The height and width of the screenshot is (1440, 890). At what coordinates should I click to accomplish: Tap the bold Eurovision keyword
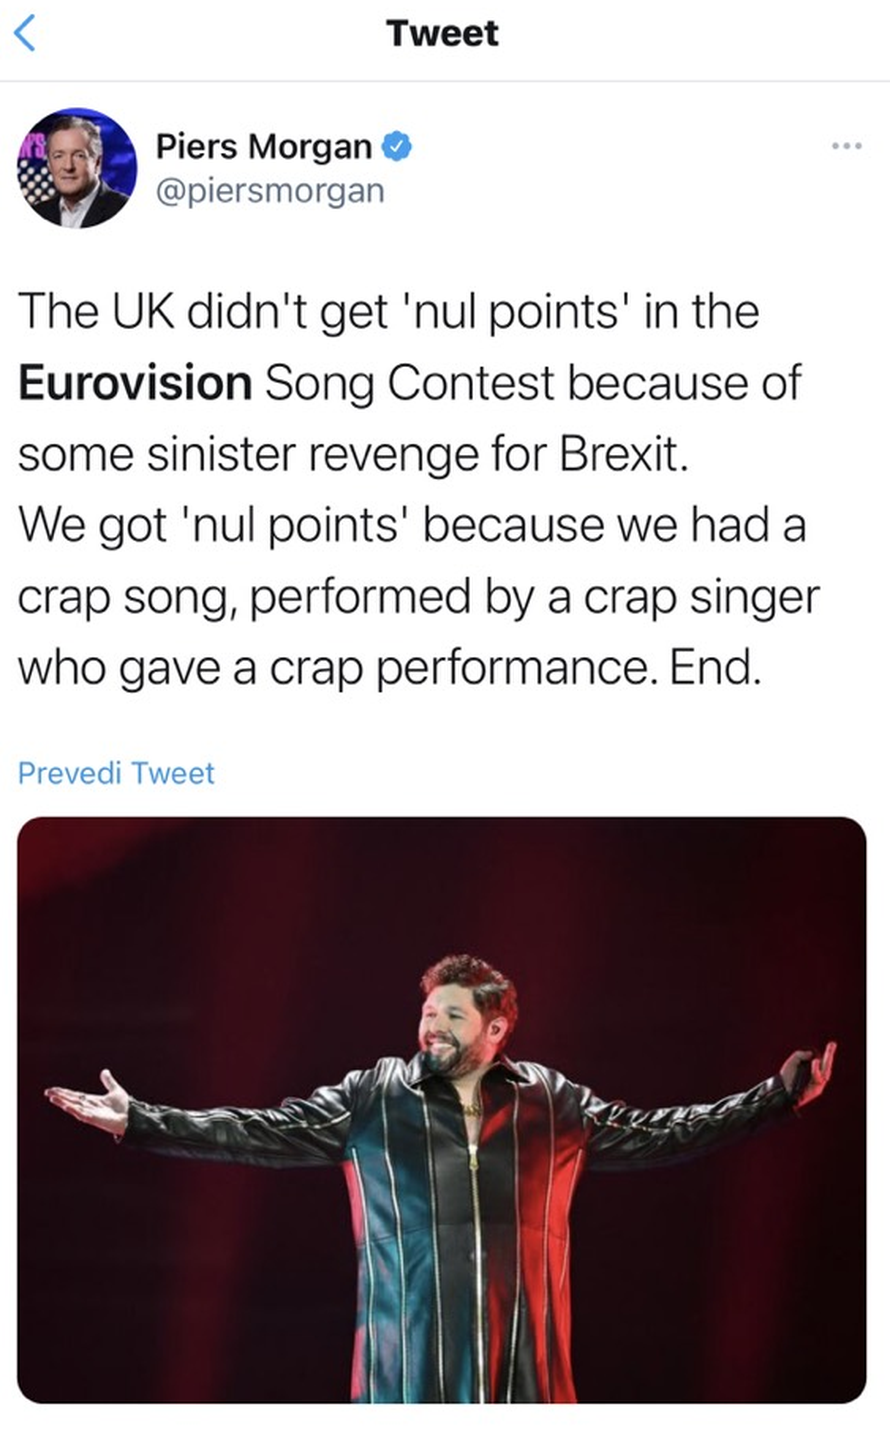(135, 383)
